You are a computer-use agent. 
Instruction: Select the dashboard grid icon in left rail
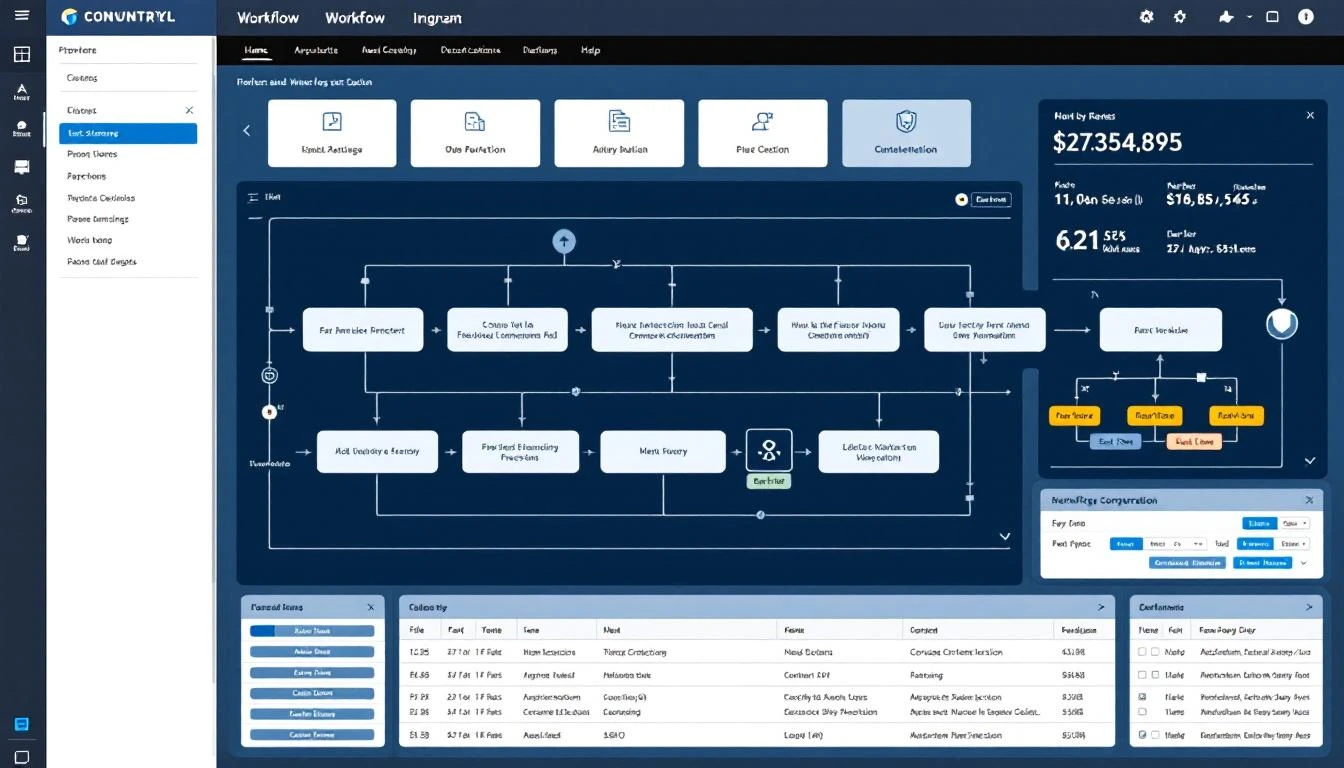tap(21, 55)
